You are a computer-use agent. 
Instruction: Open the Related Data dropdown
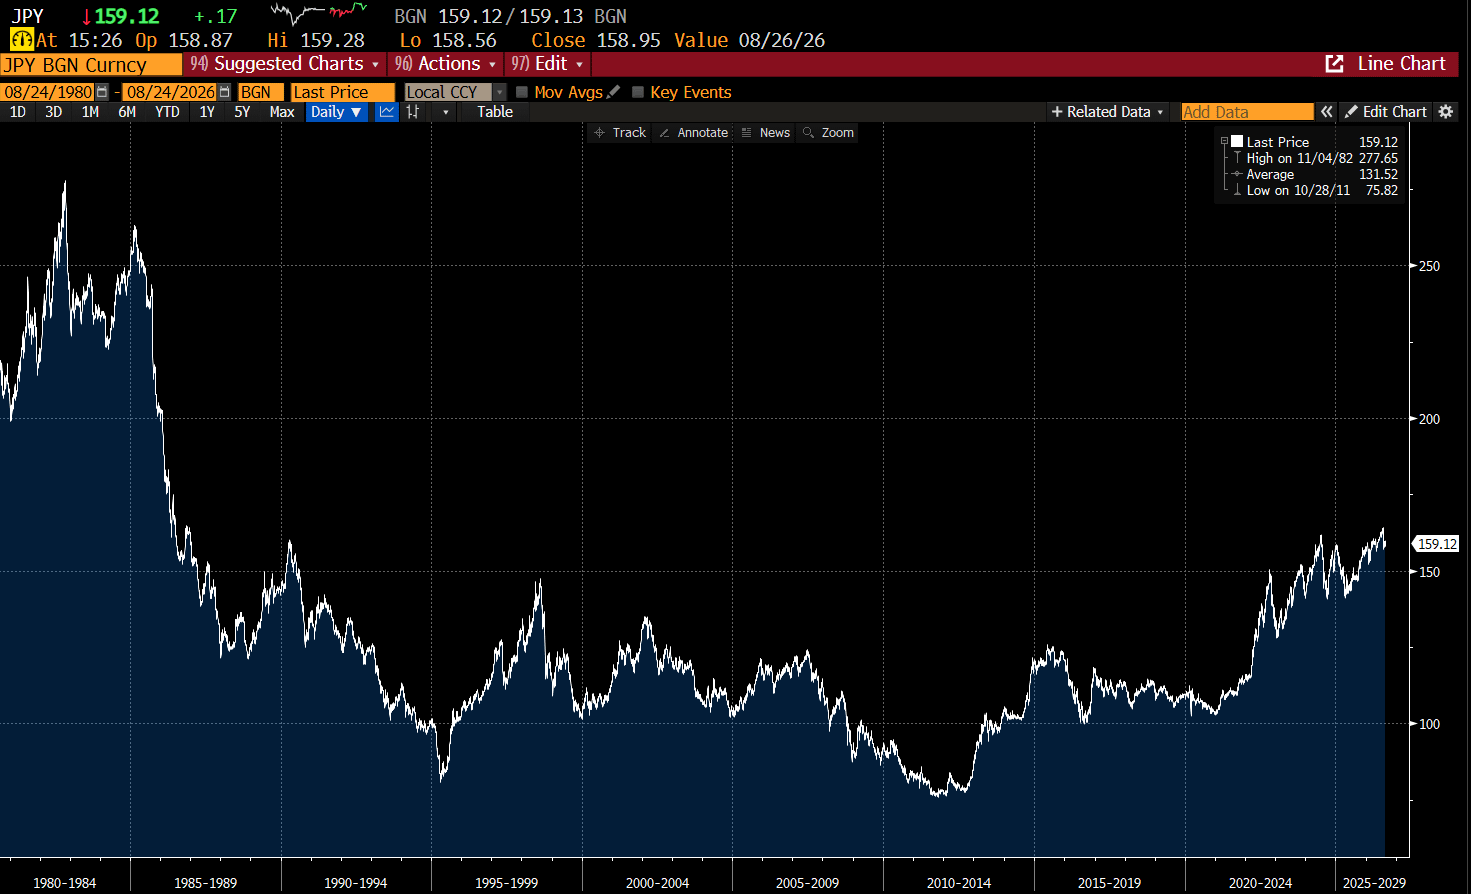point(1107,112)
